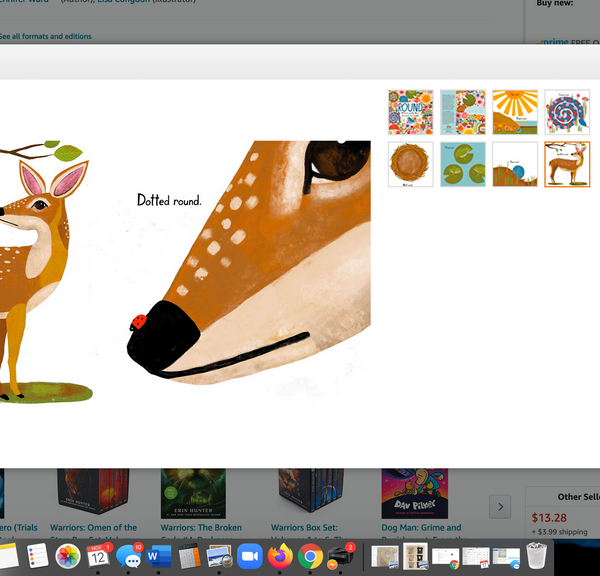Restore the first minimized Preview window

(385, 557)
